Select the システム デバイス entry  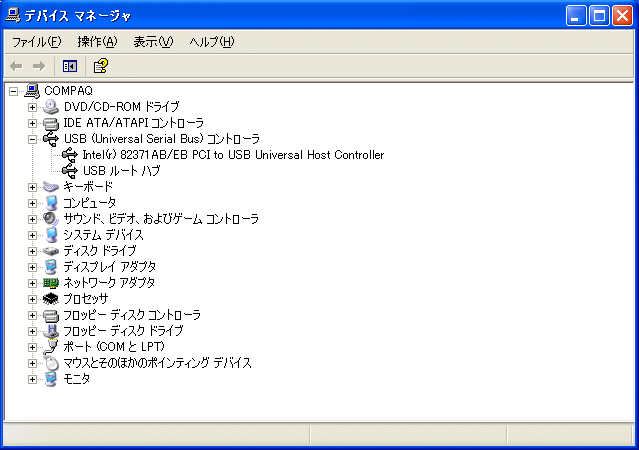(103, 235)
